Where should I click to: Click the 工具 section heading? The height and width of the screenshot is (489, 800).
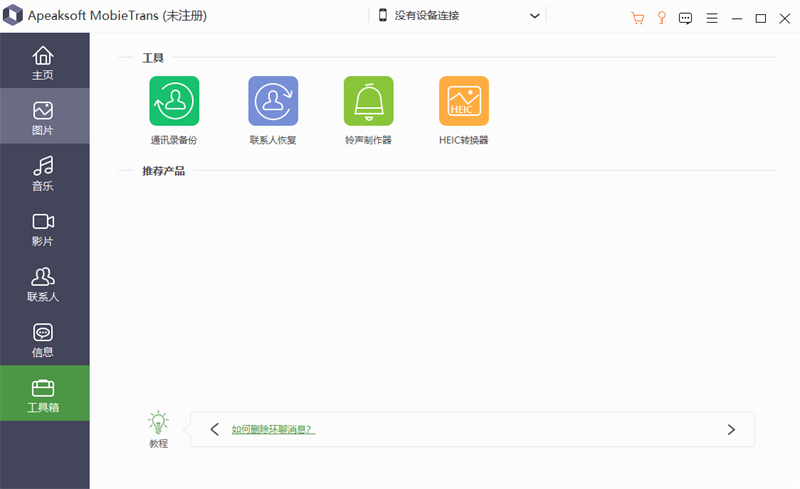click(x=153, y=58)
